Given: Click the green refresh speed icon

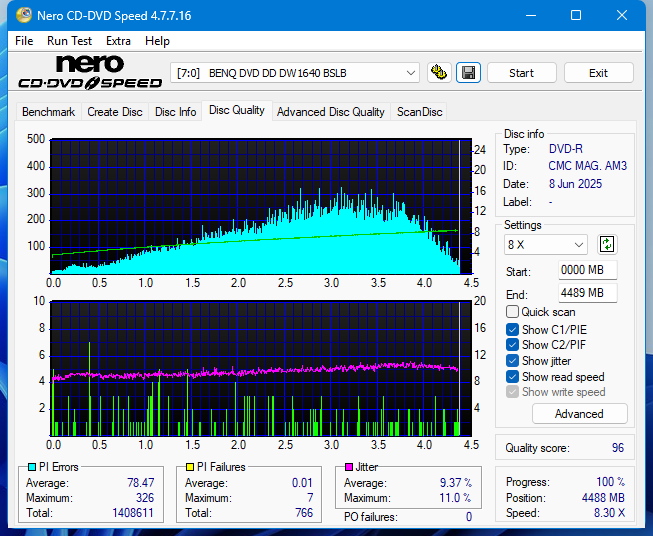Looking at the screenshot, I should (607, 244).
